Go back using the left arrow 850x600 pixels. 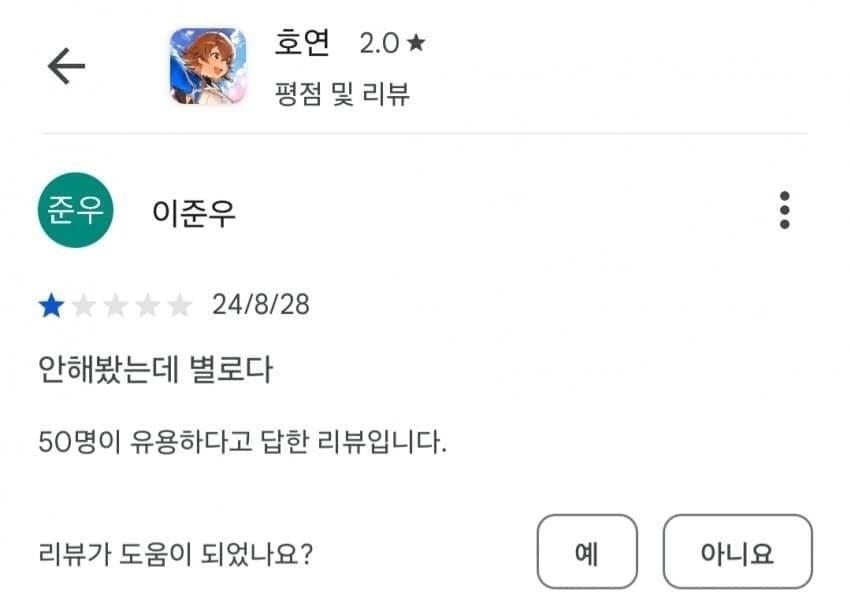[x=66, y=66]
